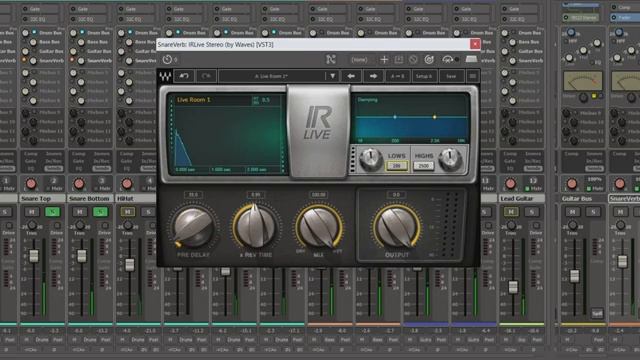The width and height of the screenshot is (640, 360).
Task: Click the record button above HiHat
Action: point(127,184)
